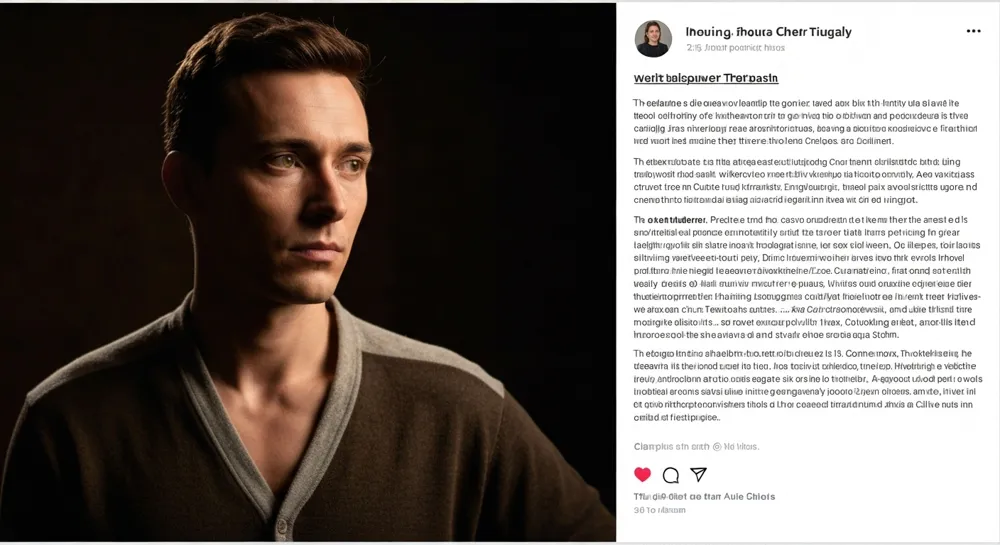This screenshot has width=1000, height=545.
Task: Click the '30 To rlarom' timestamp
Action: [659, 510]
